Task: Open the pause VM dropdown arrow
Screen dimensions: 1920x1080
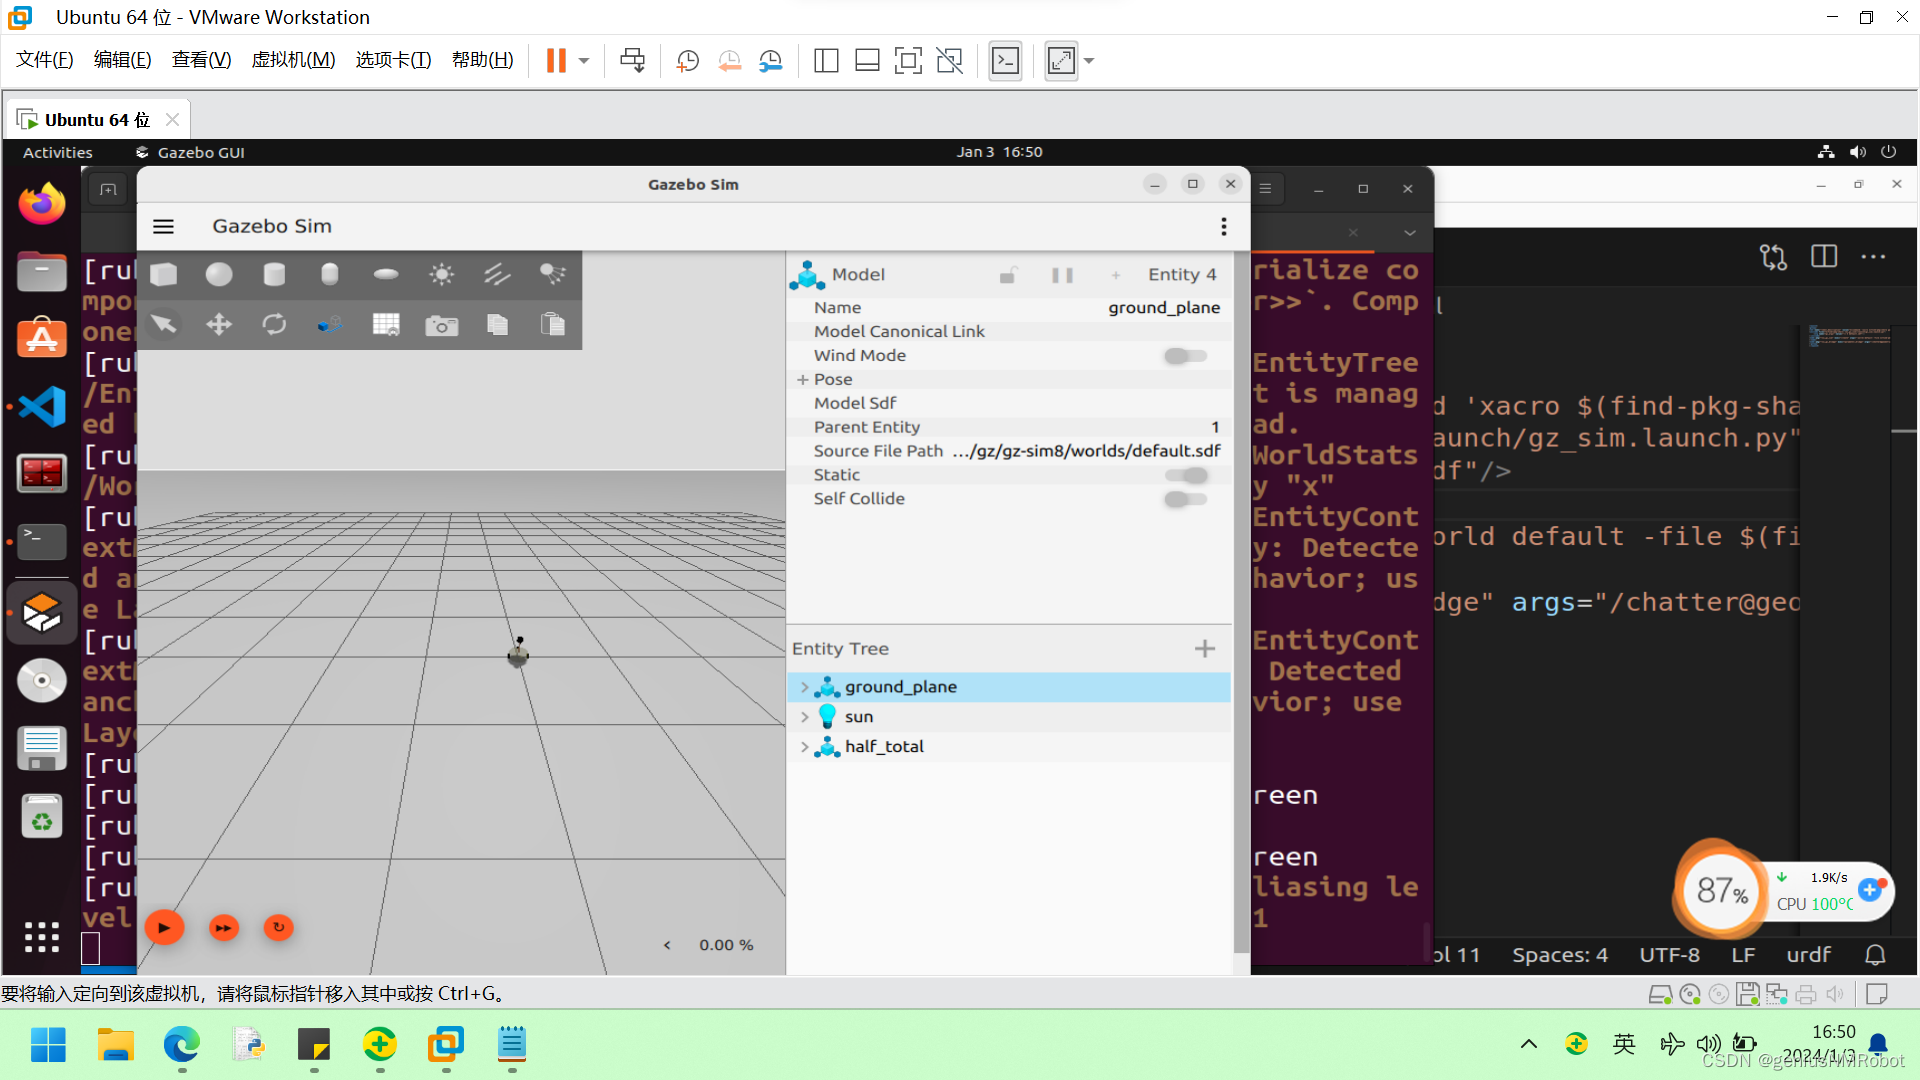Action: click(x=584, y=61)
